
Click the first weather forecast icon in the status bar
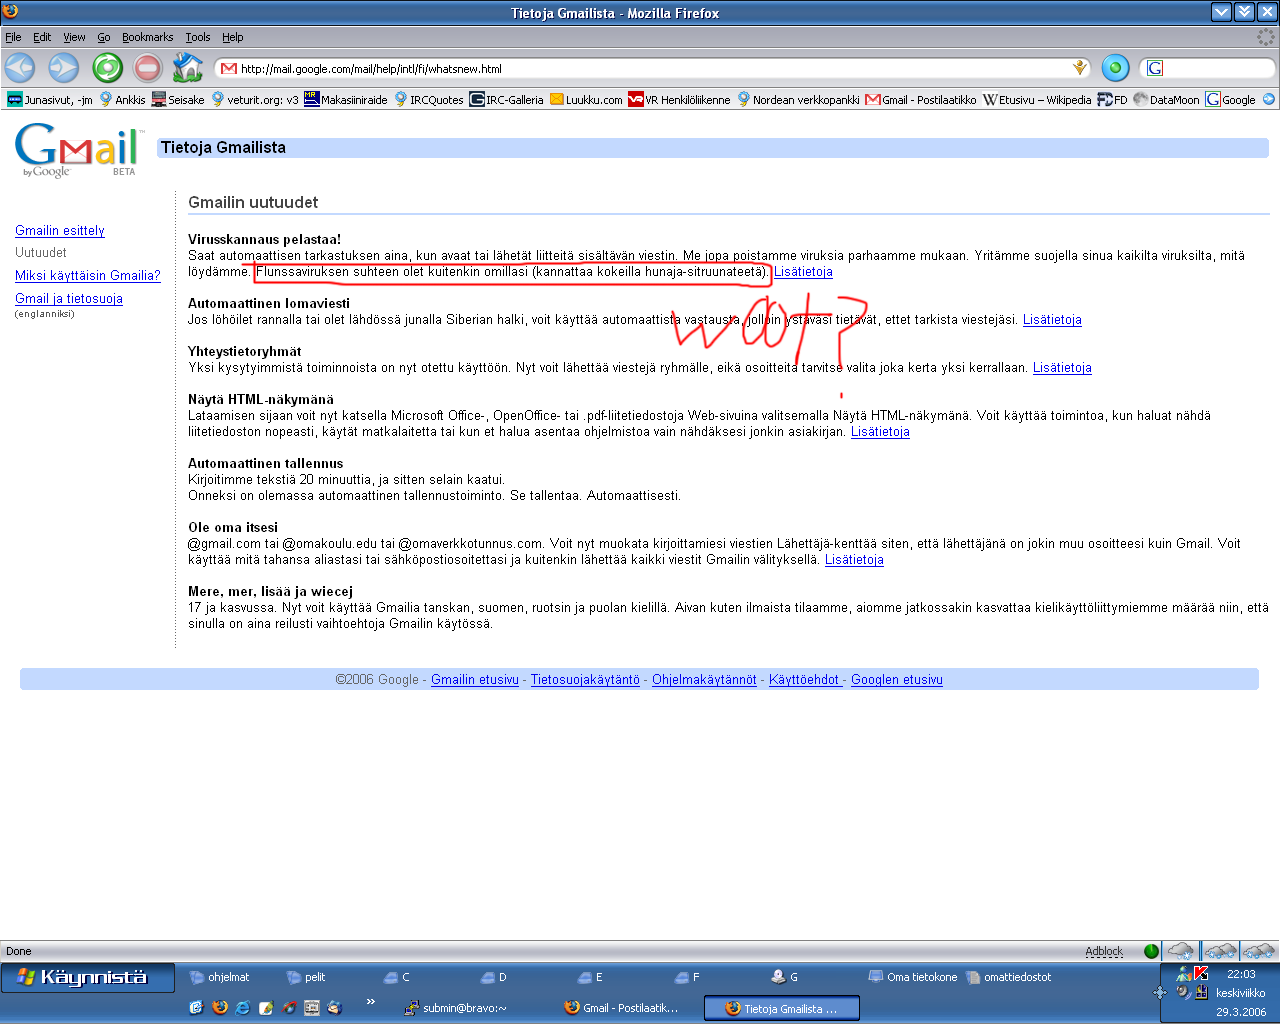point(1181,950)
